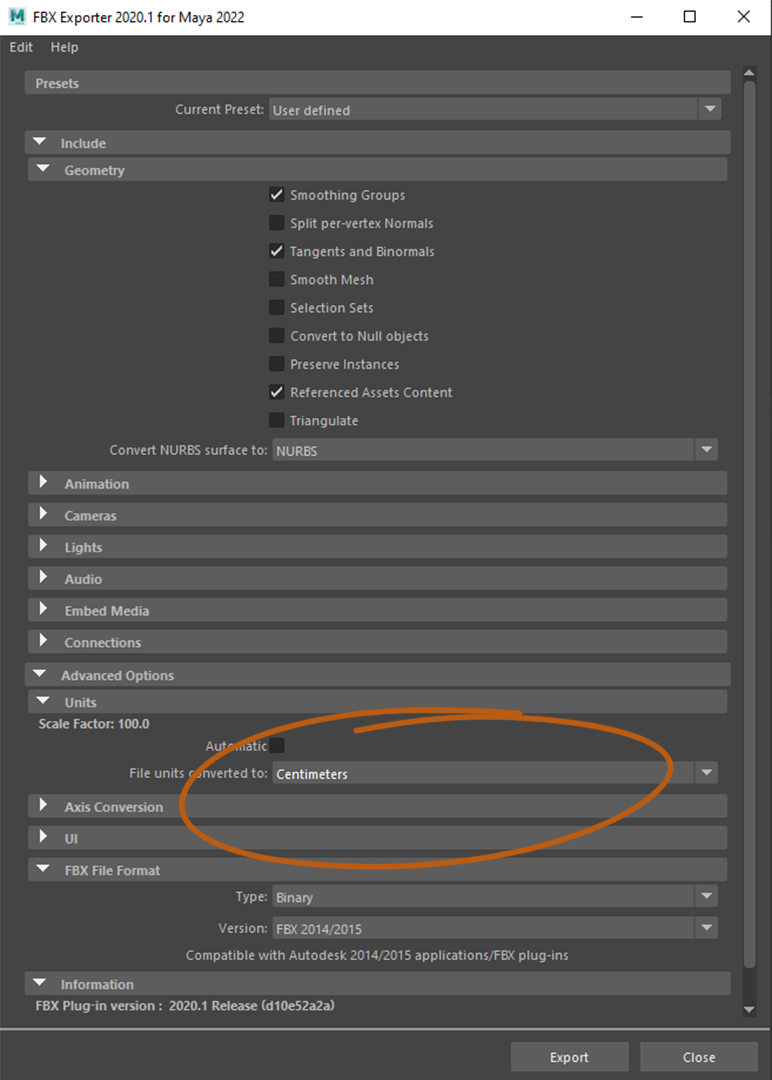This screenshot has height=1080, width=772.
Task: Expand the Embed Media section
Action: (43, 610)
